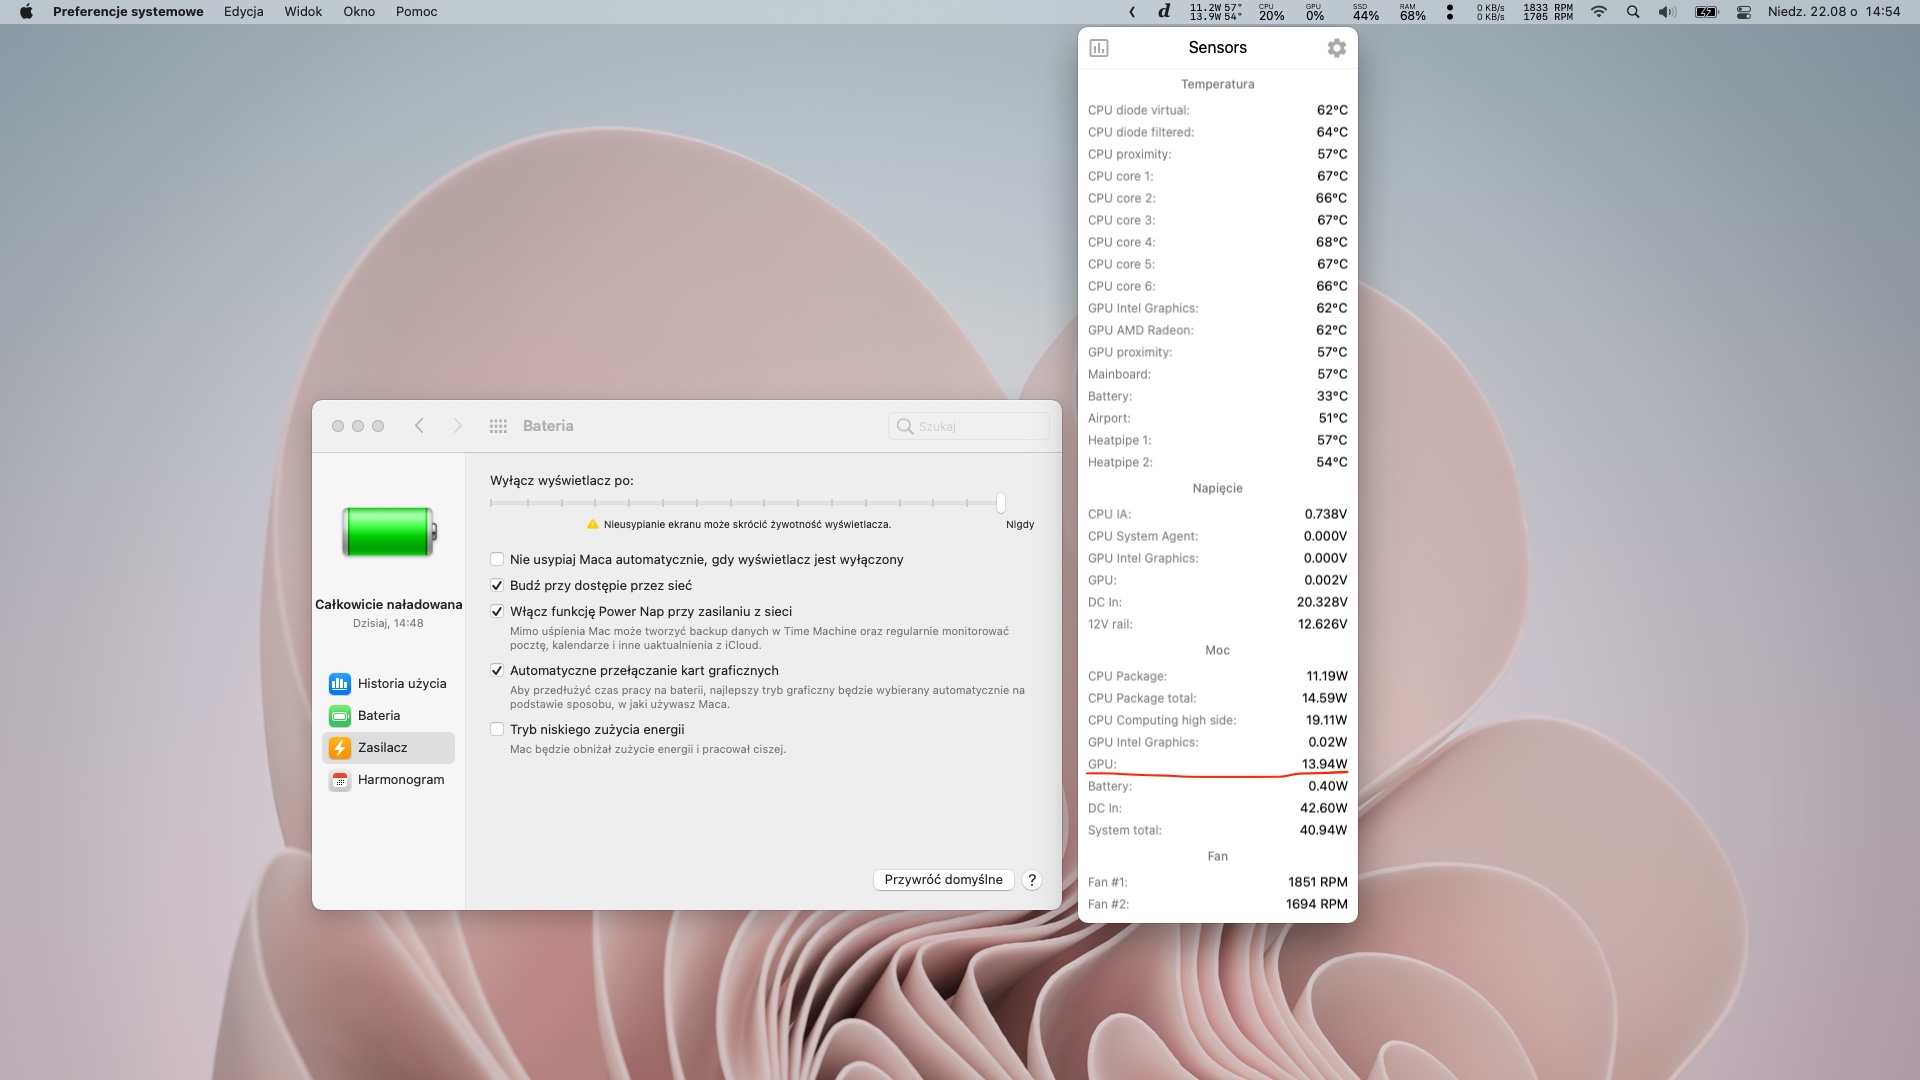Screen dimensions: 1920x1080
Task: Open the Edycja menu
Action: [243, 12]
